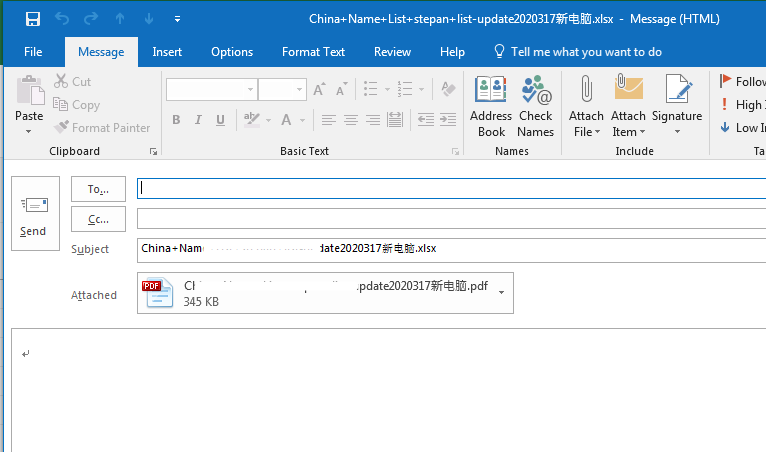Image resolution: width=766 pixels, height=452 pixels.
Task: Open Clipboard pane dialog launcher
Action: tap(153, 152)
